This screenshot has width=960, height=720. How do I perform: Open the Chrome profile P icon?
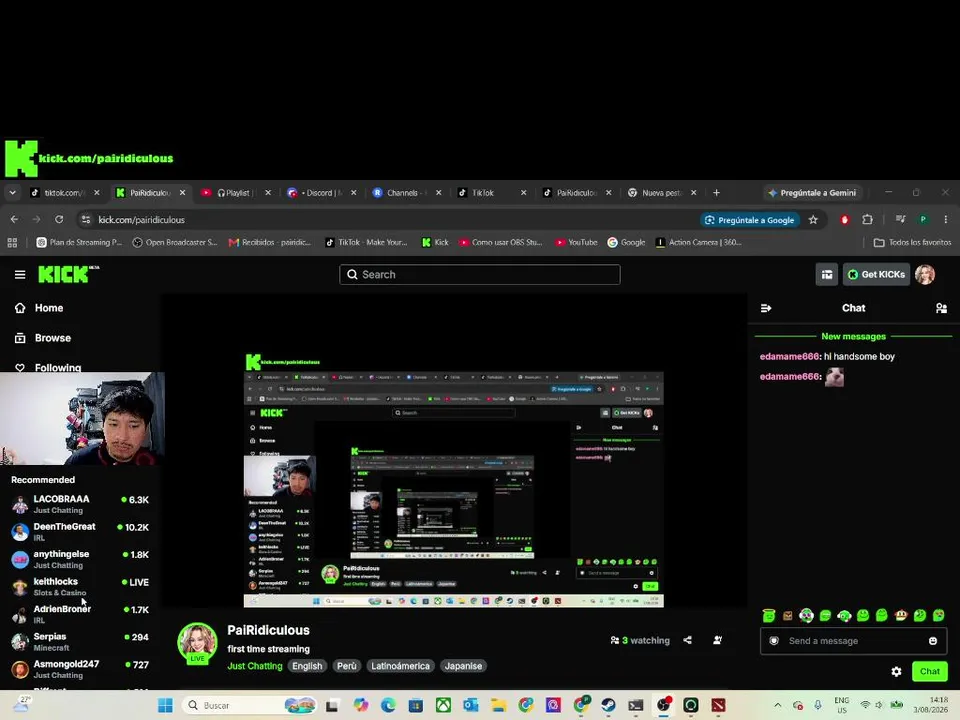coord(923,219)
